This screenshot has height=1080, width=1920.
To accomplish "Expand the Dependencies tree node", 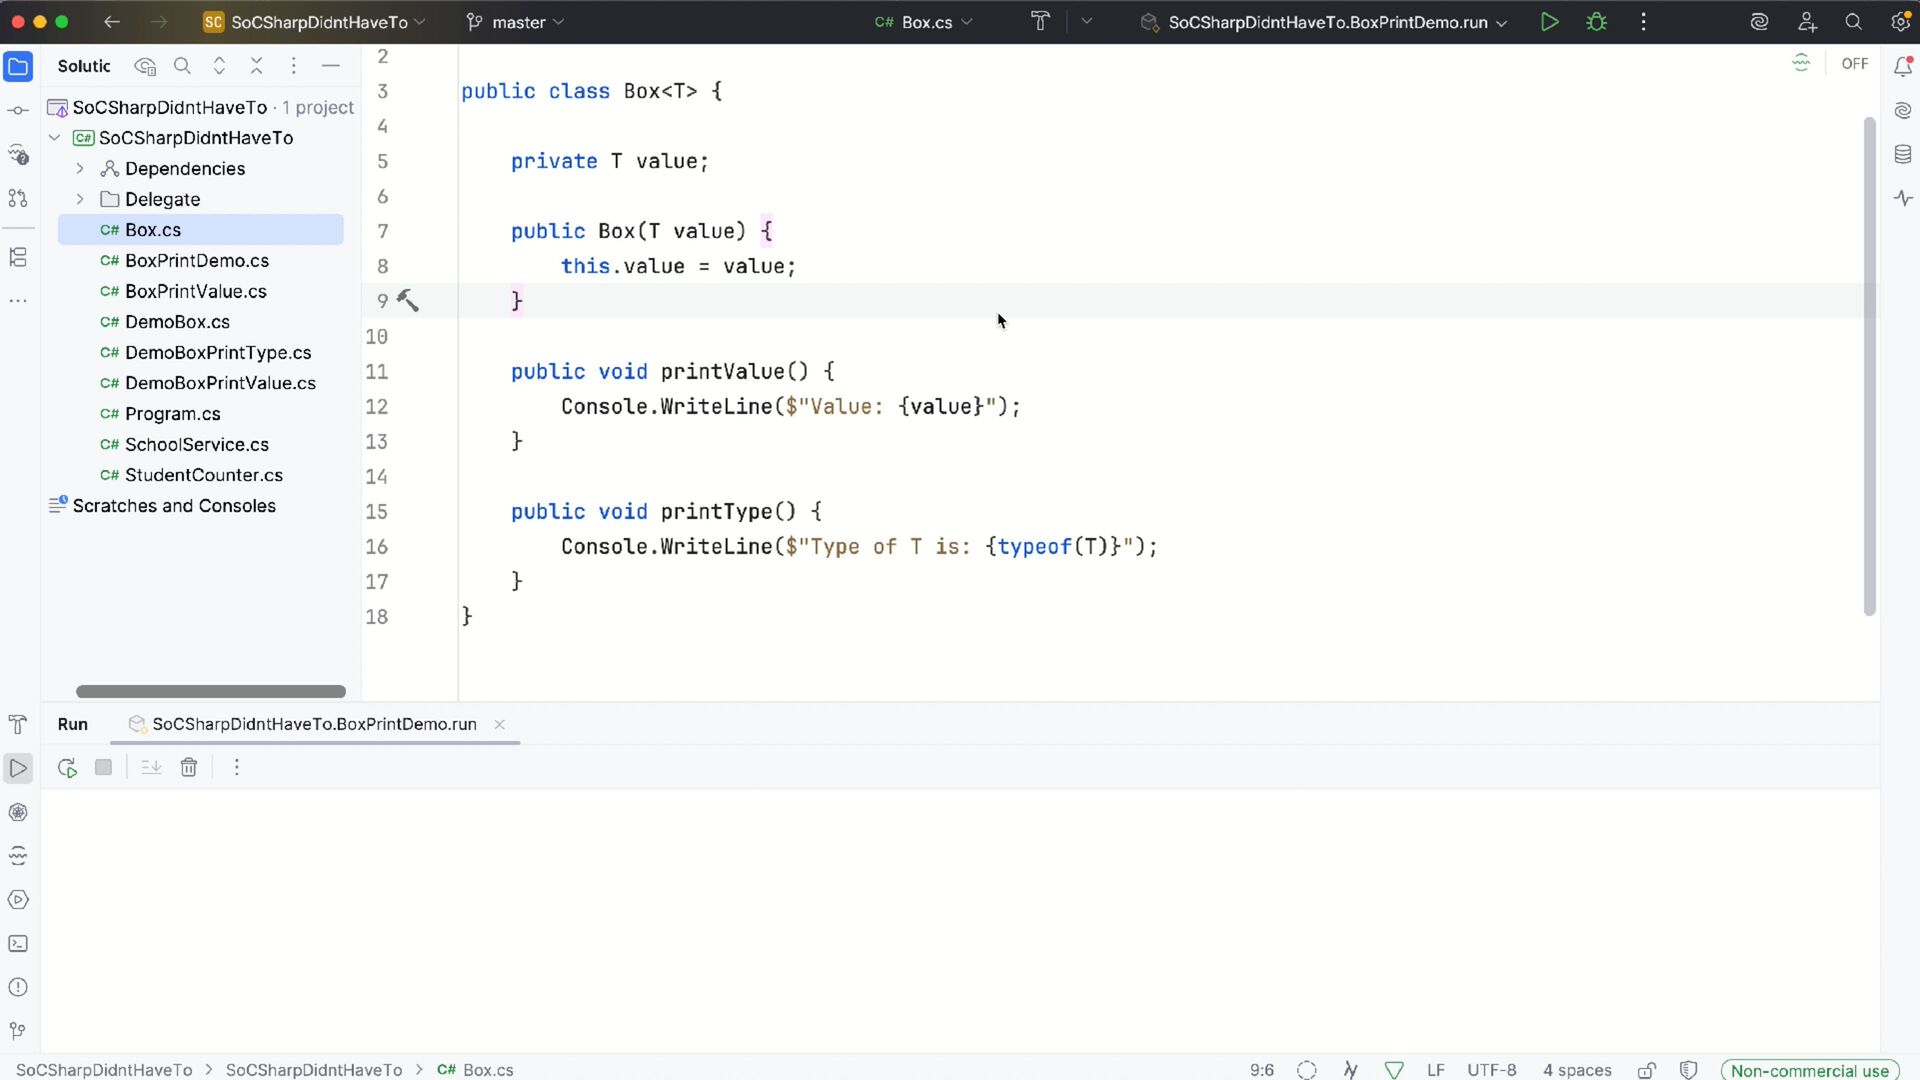I will [x=80, y=169].
